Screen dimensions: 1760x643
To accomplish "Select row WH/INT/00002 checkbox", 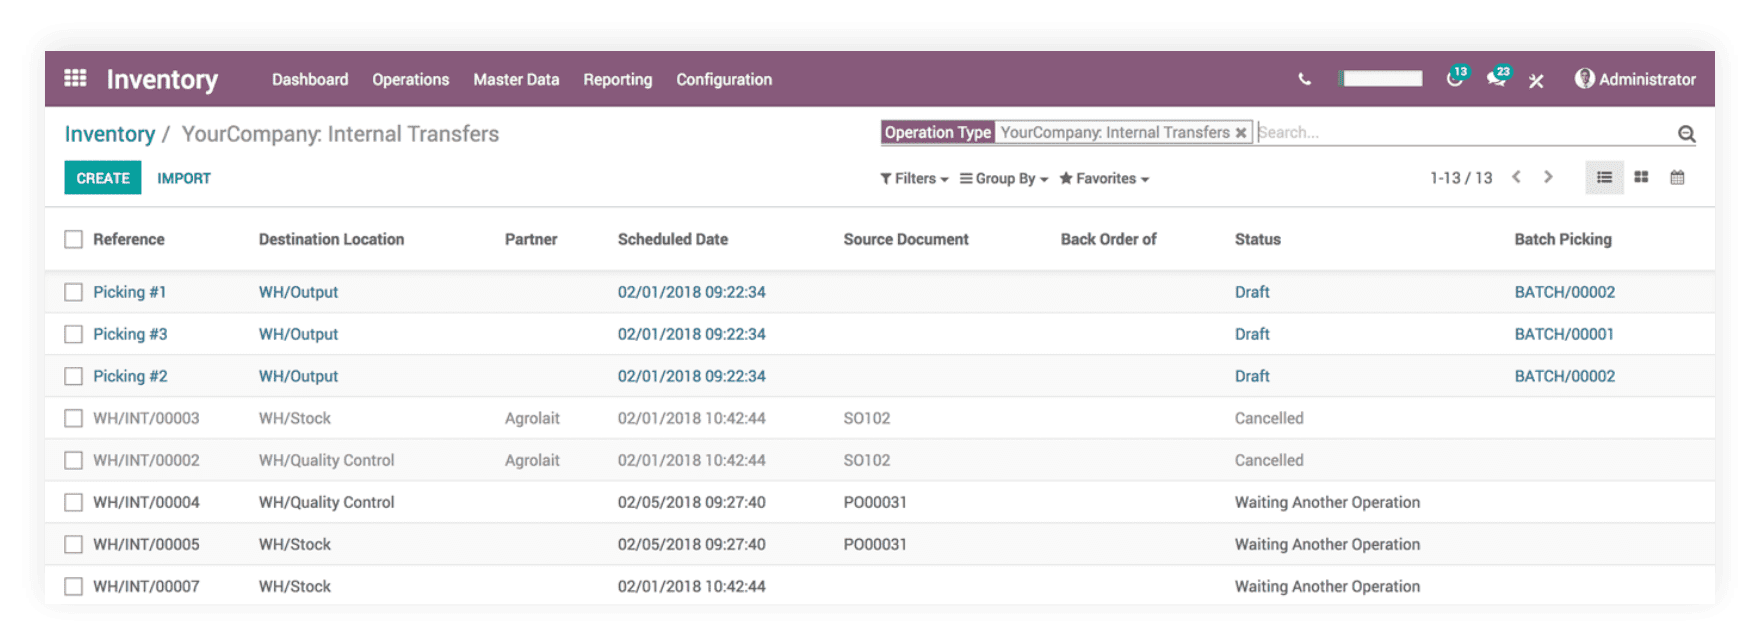I will 73,460.
